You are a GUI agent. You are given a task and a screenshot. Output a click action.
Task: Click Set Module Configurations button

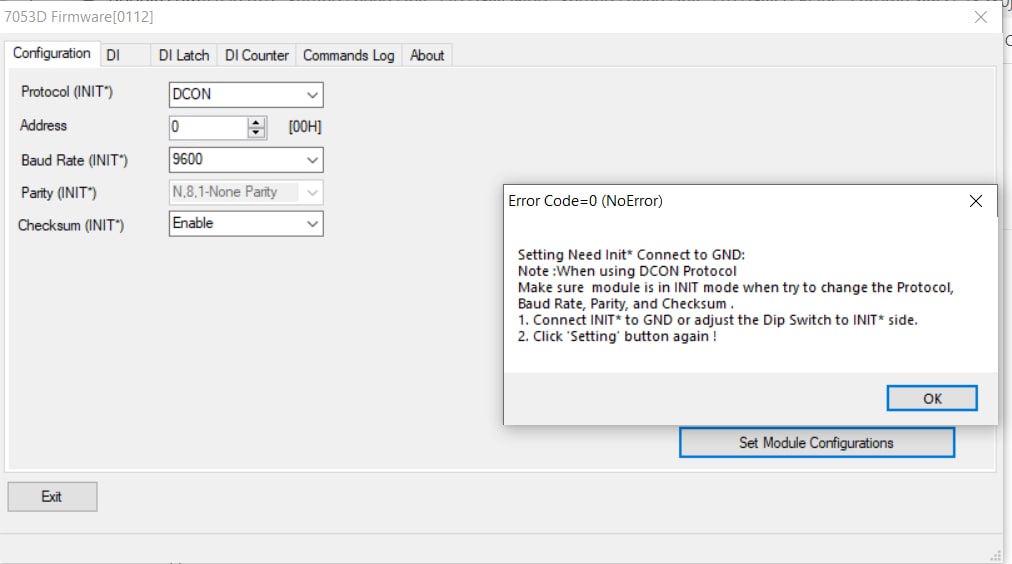coord(816,443)
